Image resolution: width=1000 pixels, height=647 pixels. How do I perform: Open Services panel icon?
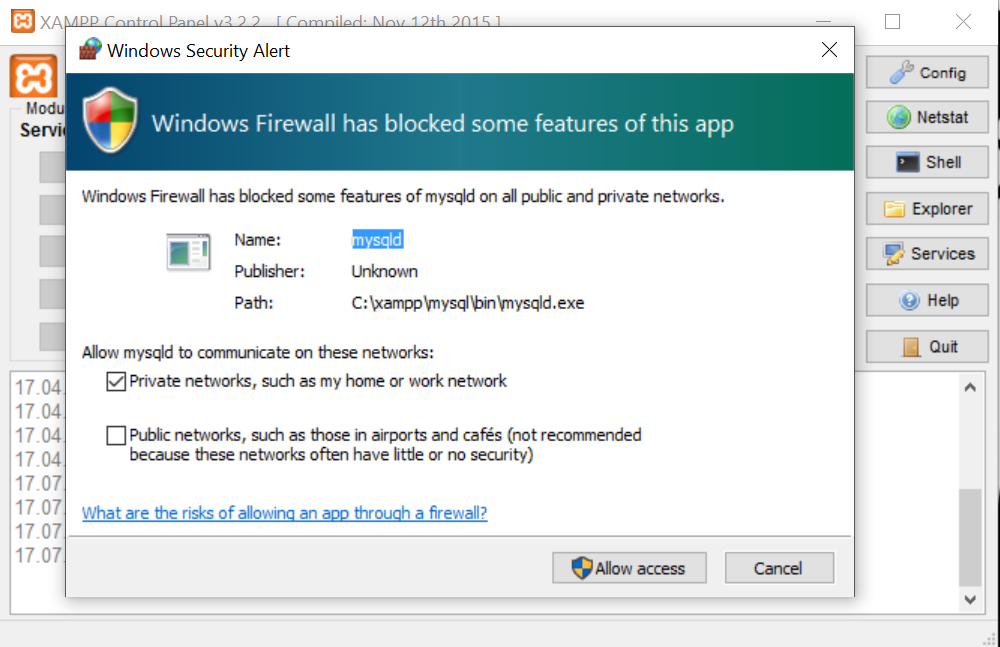click(x=893, y=254)
